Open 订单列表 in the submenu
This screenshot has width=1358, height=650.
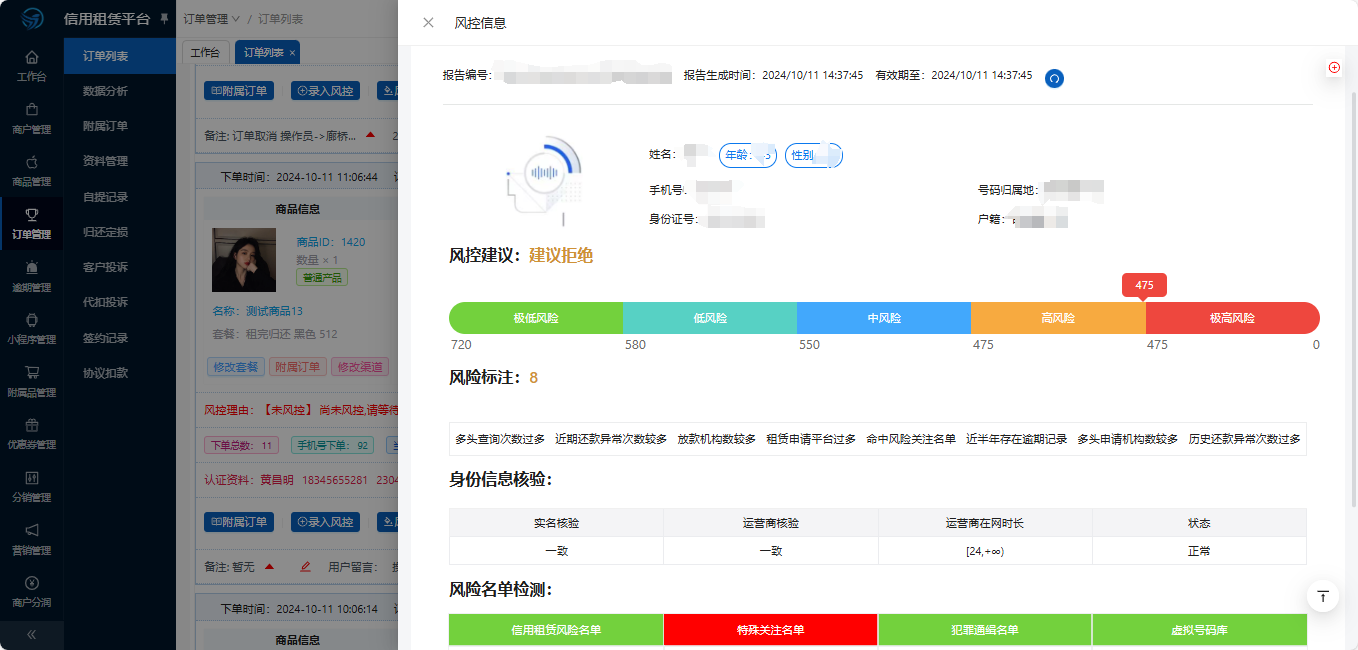[120, 56]
